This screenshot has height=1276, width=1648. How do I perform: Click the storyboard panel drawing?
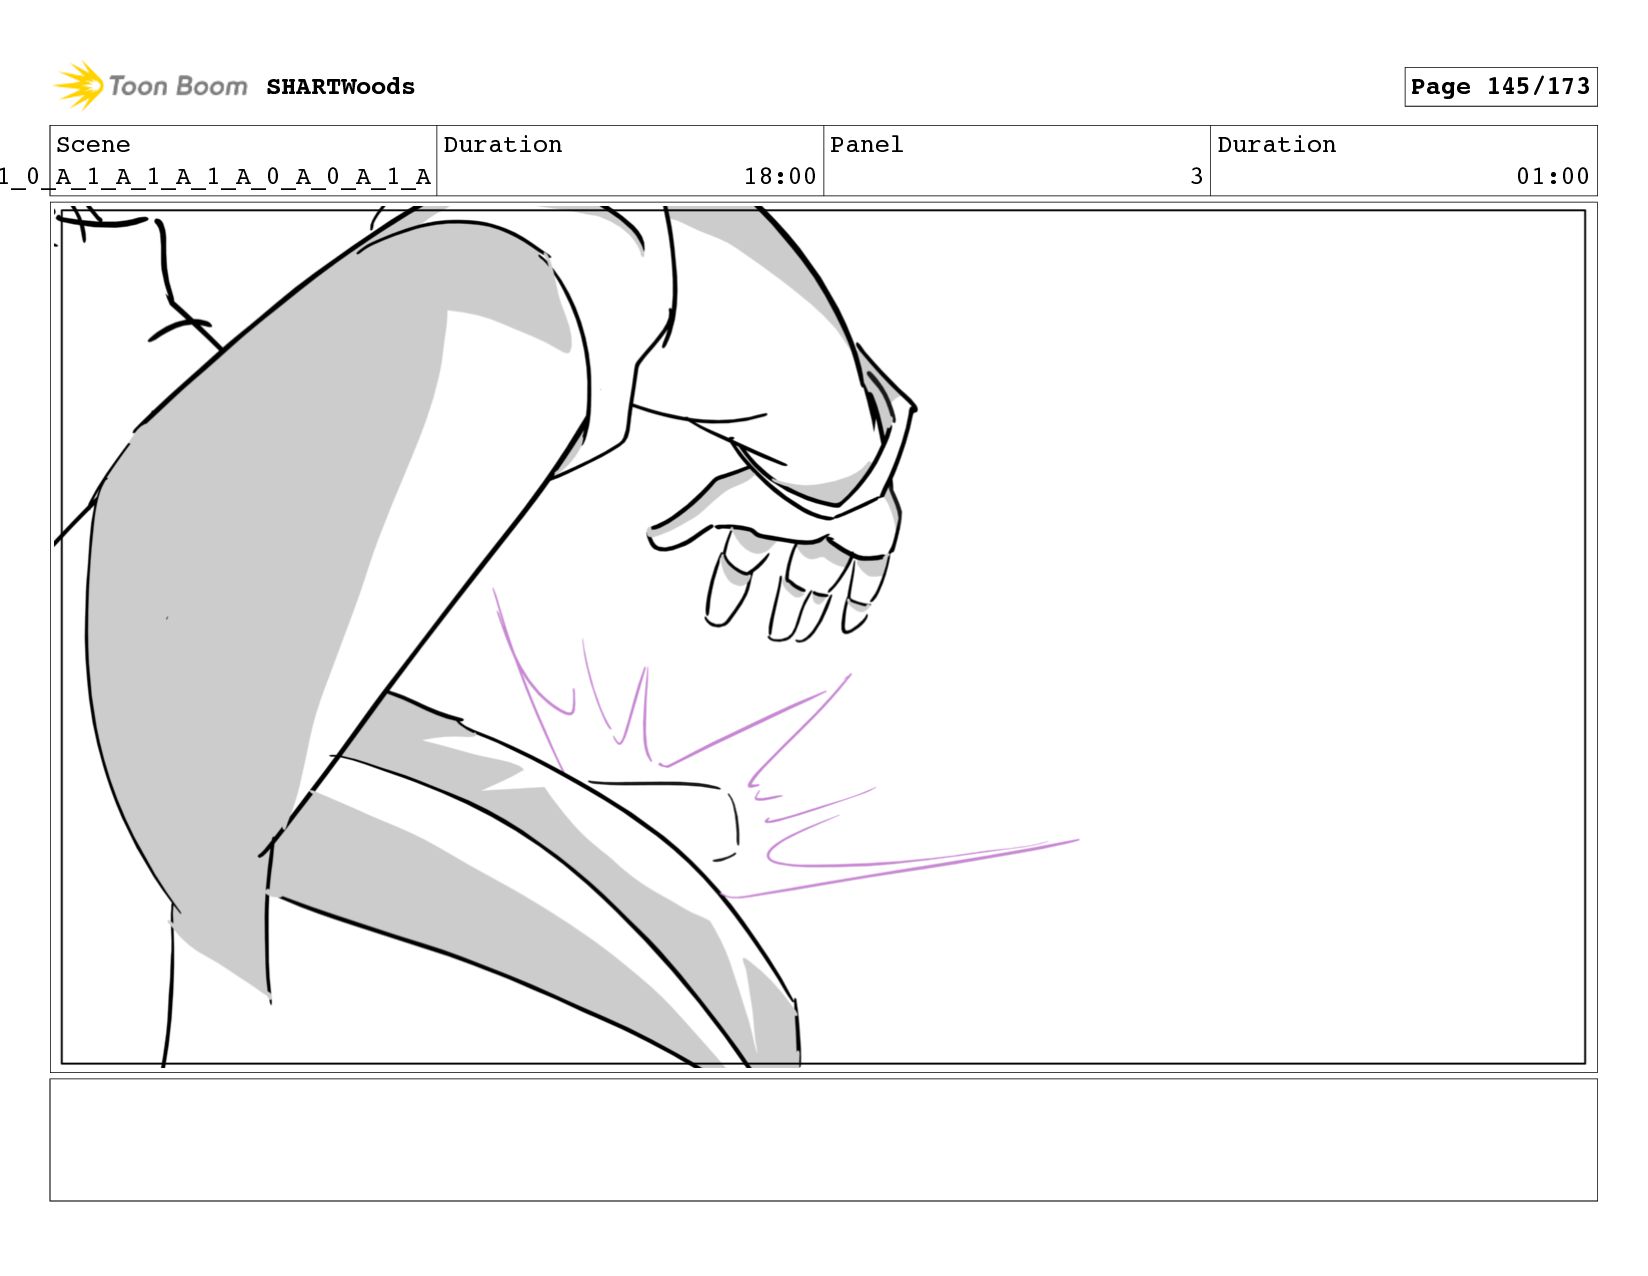[x=823, y=637]
